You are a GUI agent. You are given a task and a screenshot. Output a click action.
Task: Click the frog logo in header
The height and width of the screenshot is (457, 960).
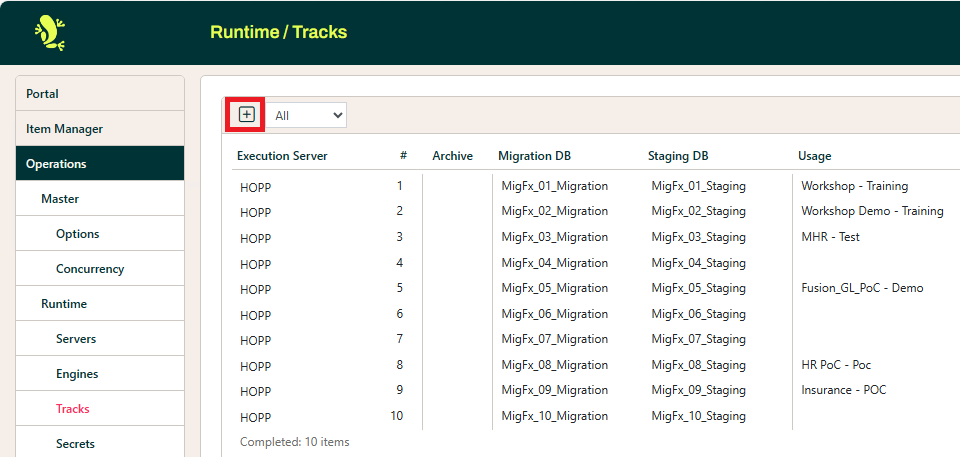(50, 32)
